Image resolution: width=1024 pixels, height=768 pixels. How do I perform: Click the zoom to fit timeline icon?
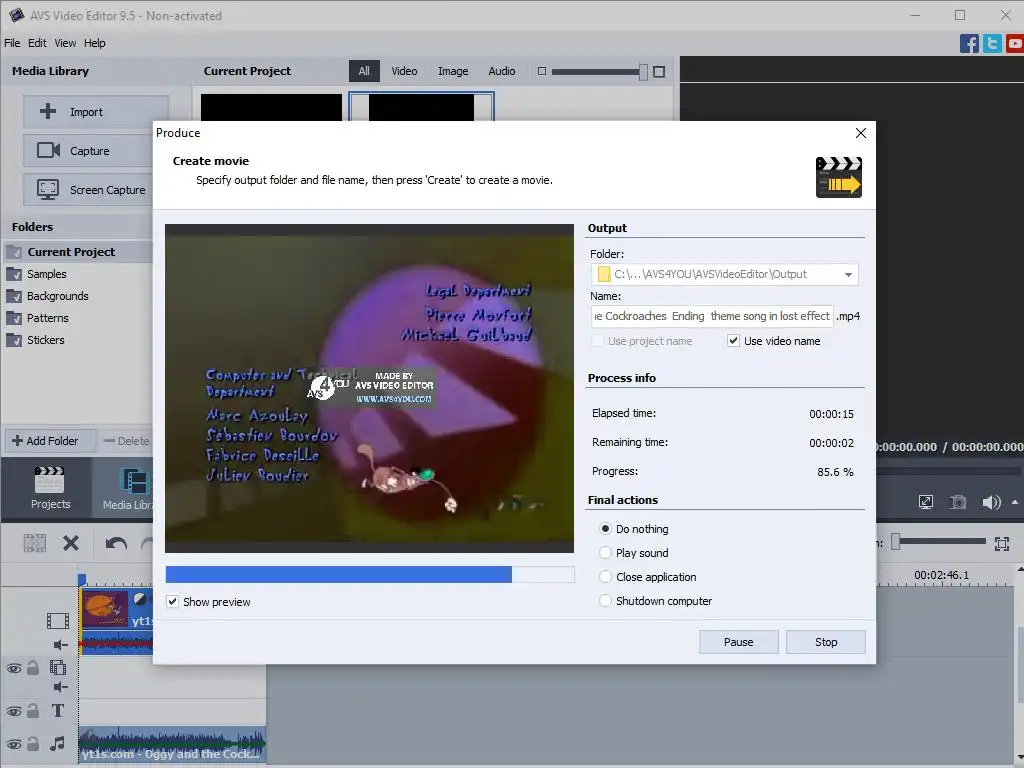[1002, 543]
